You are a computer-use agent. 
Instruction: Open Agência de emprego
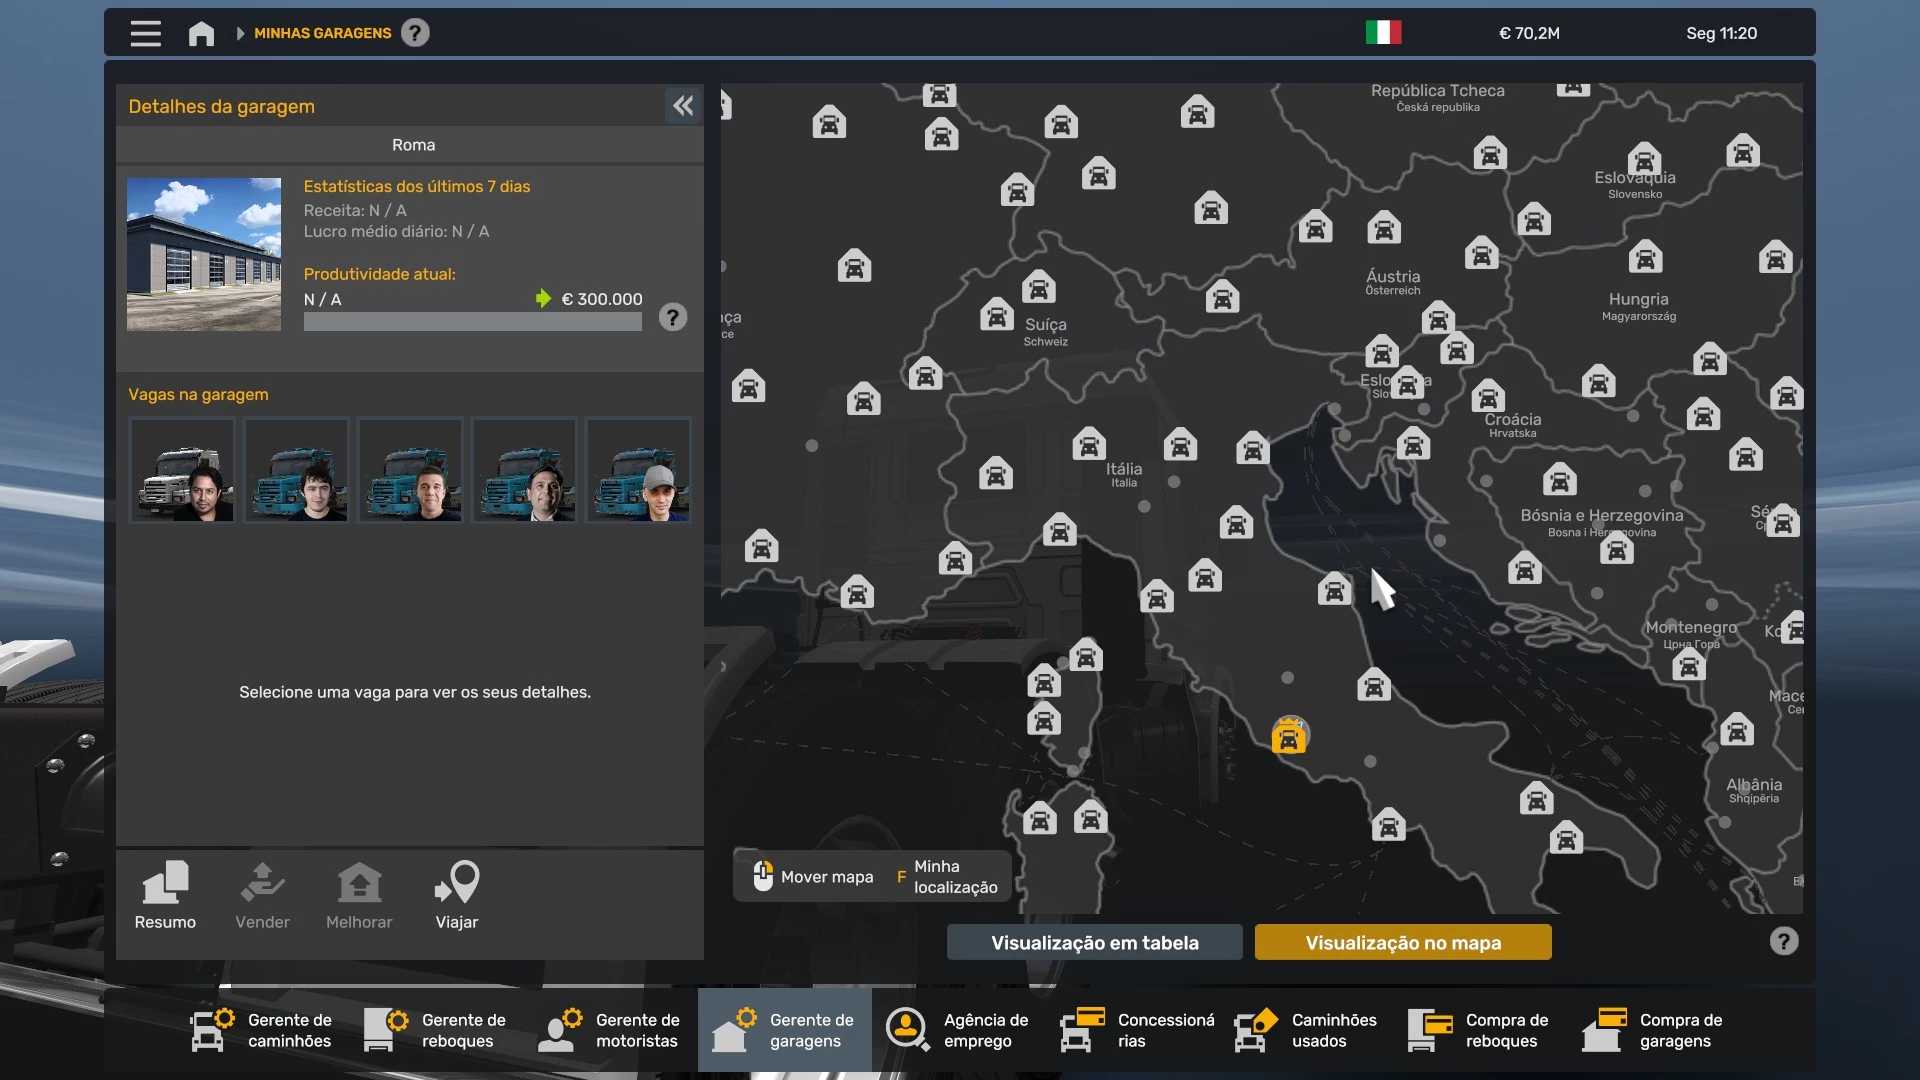pyautogui.click(x=958, y=1030)
